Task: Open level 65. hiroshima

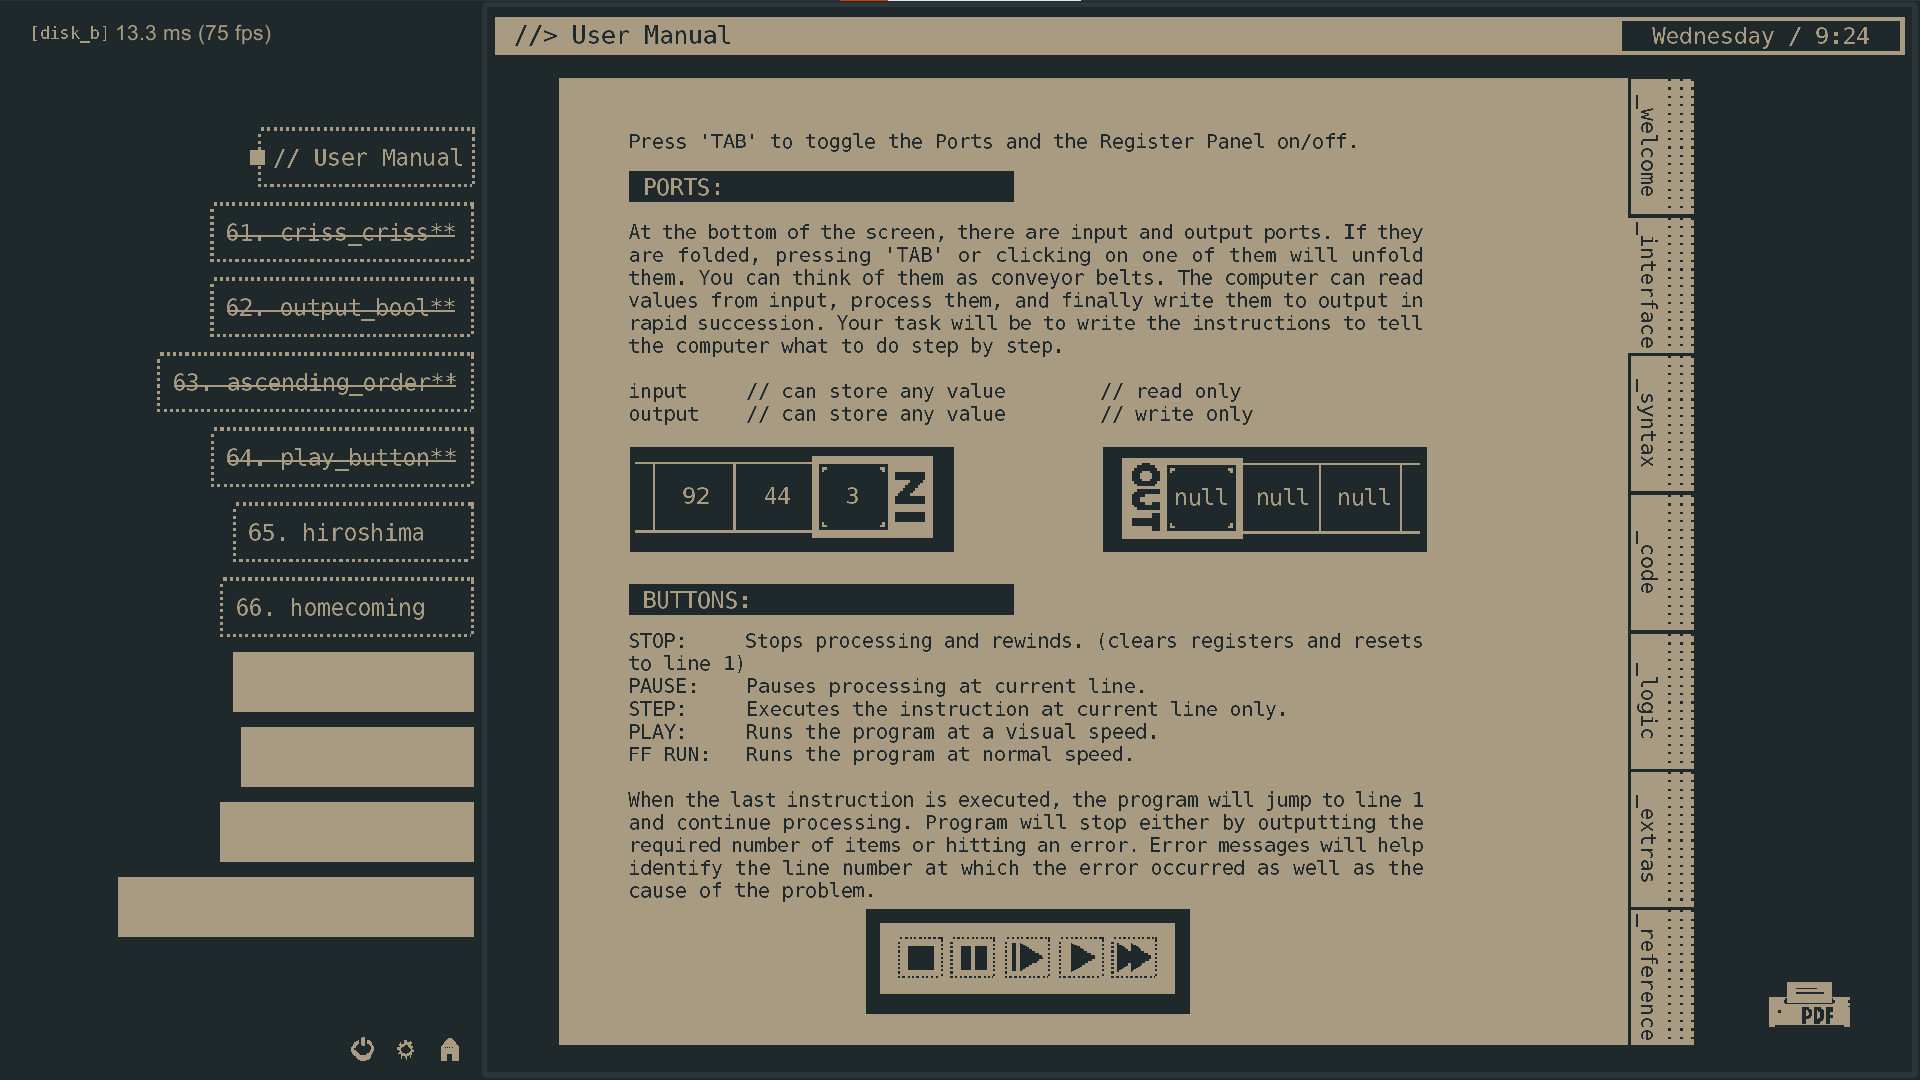Action: (x=351, y=532)
